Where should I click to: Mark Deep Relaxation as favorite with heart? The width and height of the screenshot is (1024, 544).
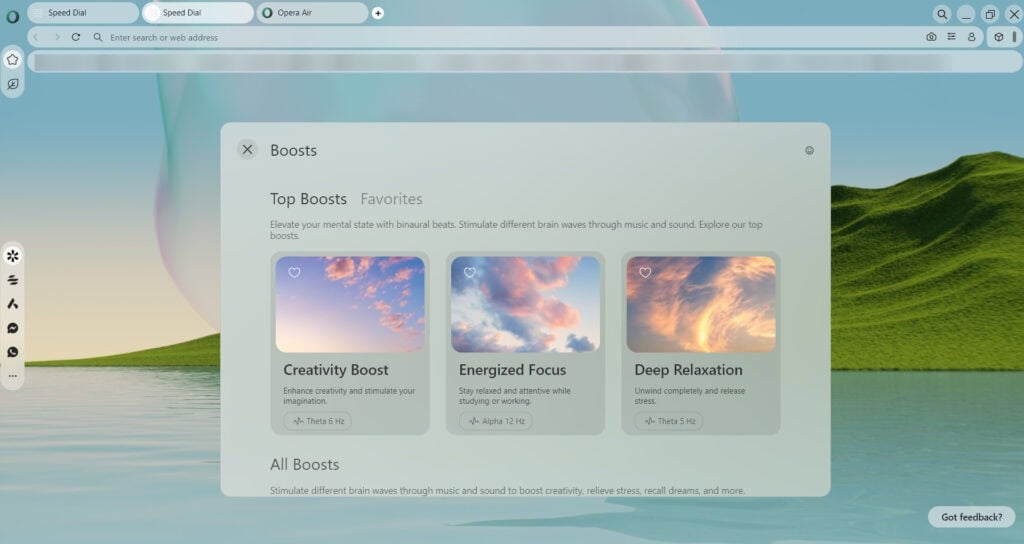tap(645, 272)
